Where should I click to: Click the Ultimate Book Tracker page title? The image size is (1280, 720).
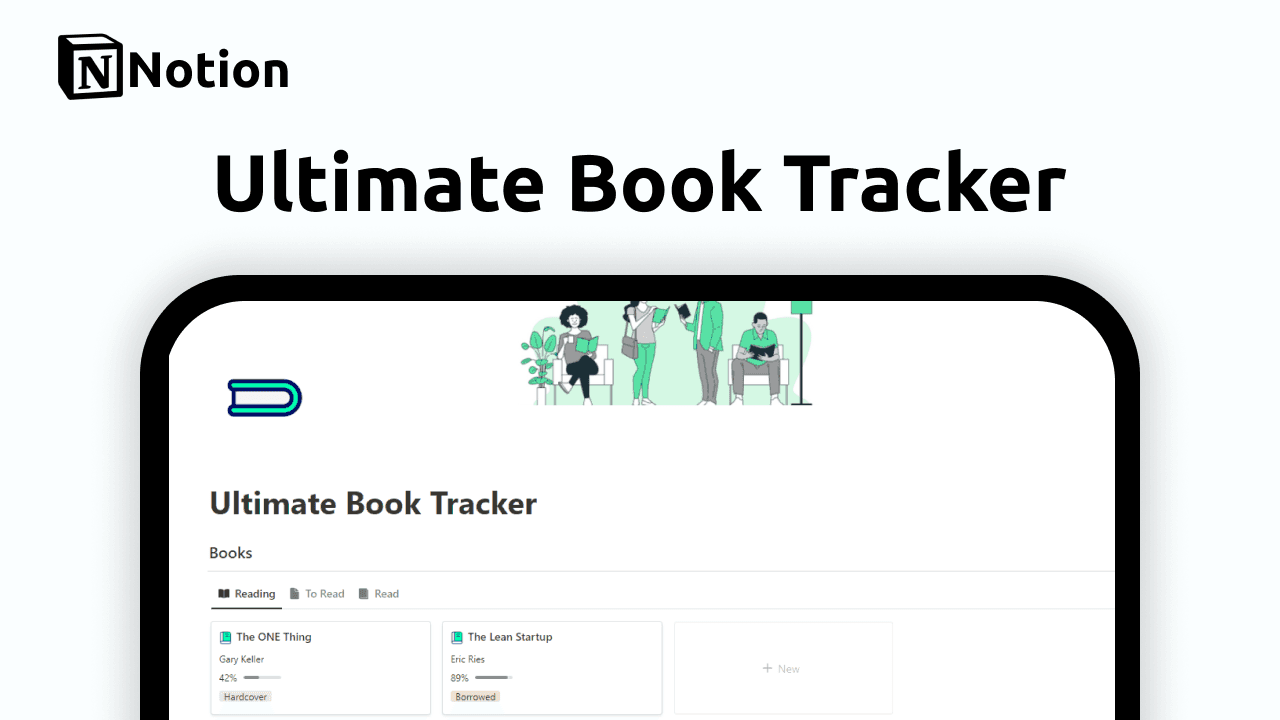(373, 503)
